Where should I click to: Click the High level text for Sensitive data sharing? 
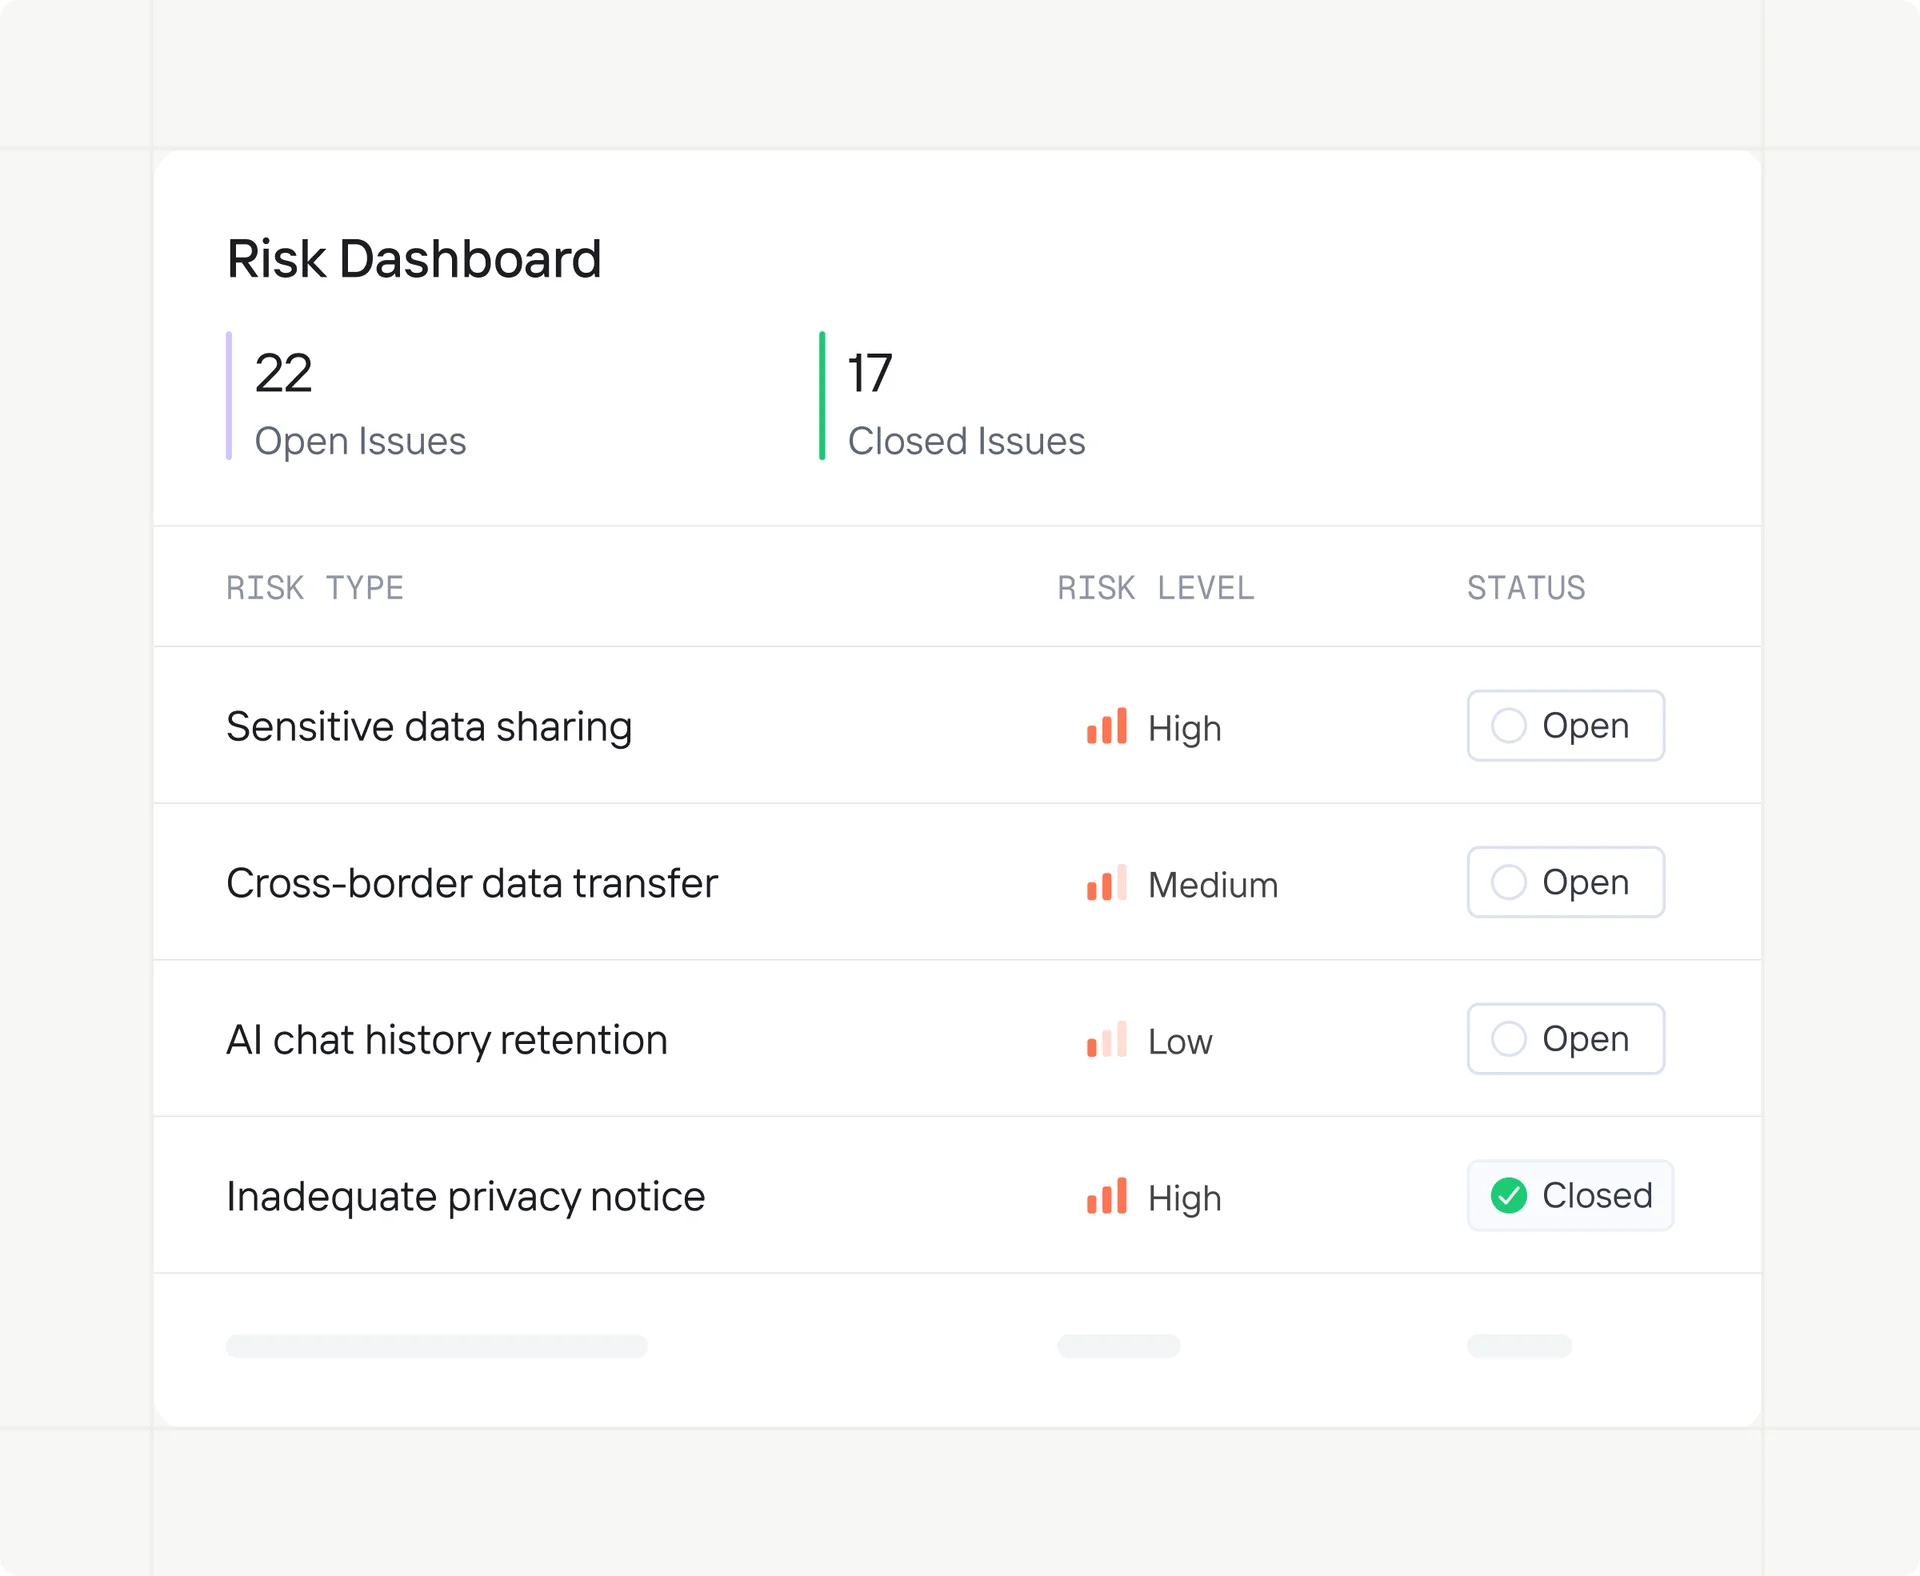point(1184,729)
